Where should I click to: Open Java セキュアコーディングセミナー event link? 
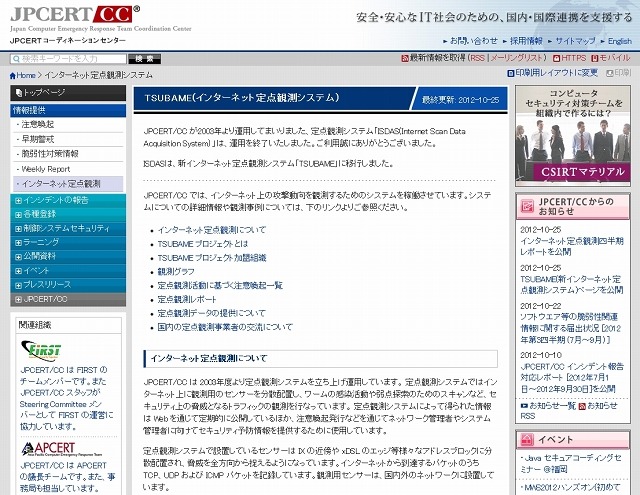(573, 464)
